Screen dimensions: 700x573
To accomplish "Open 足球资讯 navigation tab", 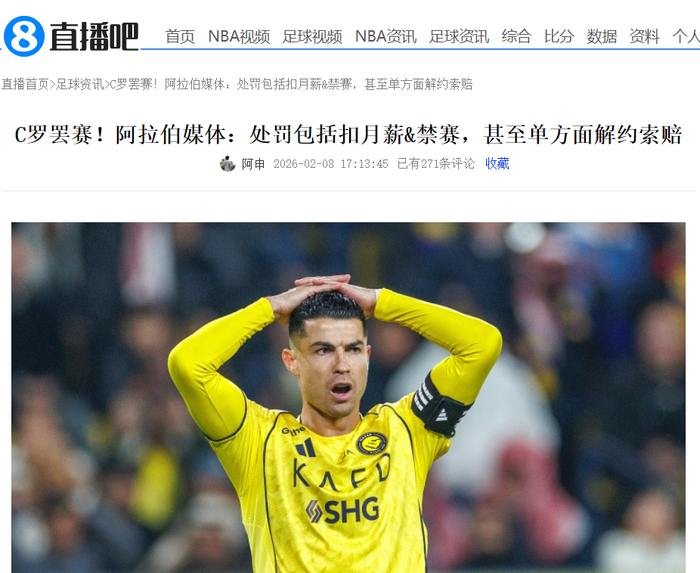I will pyautogui.click(x=459, y=36).
